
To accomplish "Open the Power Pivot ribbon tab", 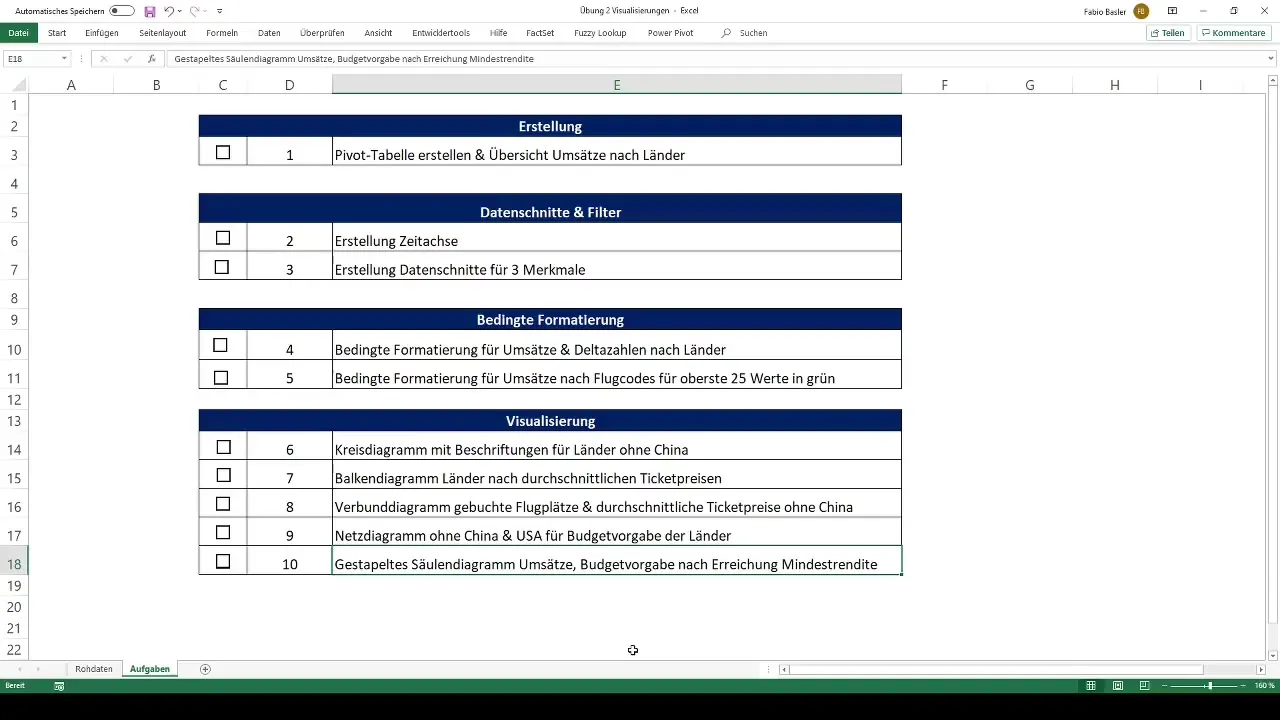I will coord(670,33).
